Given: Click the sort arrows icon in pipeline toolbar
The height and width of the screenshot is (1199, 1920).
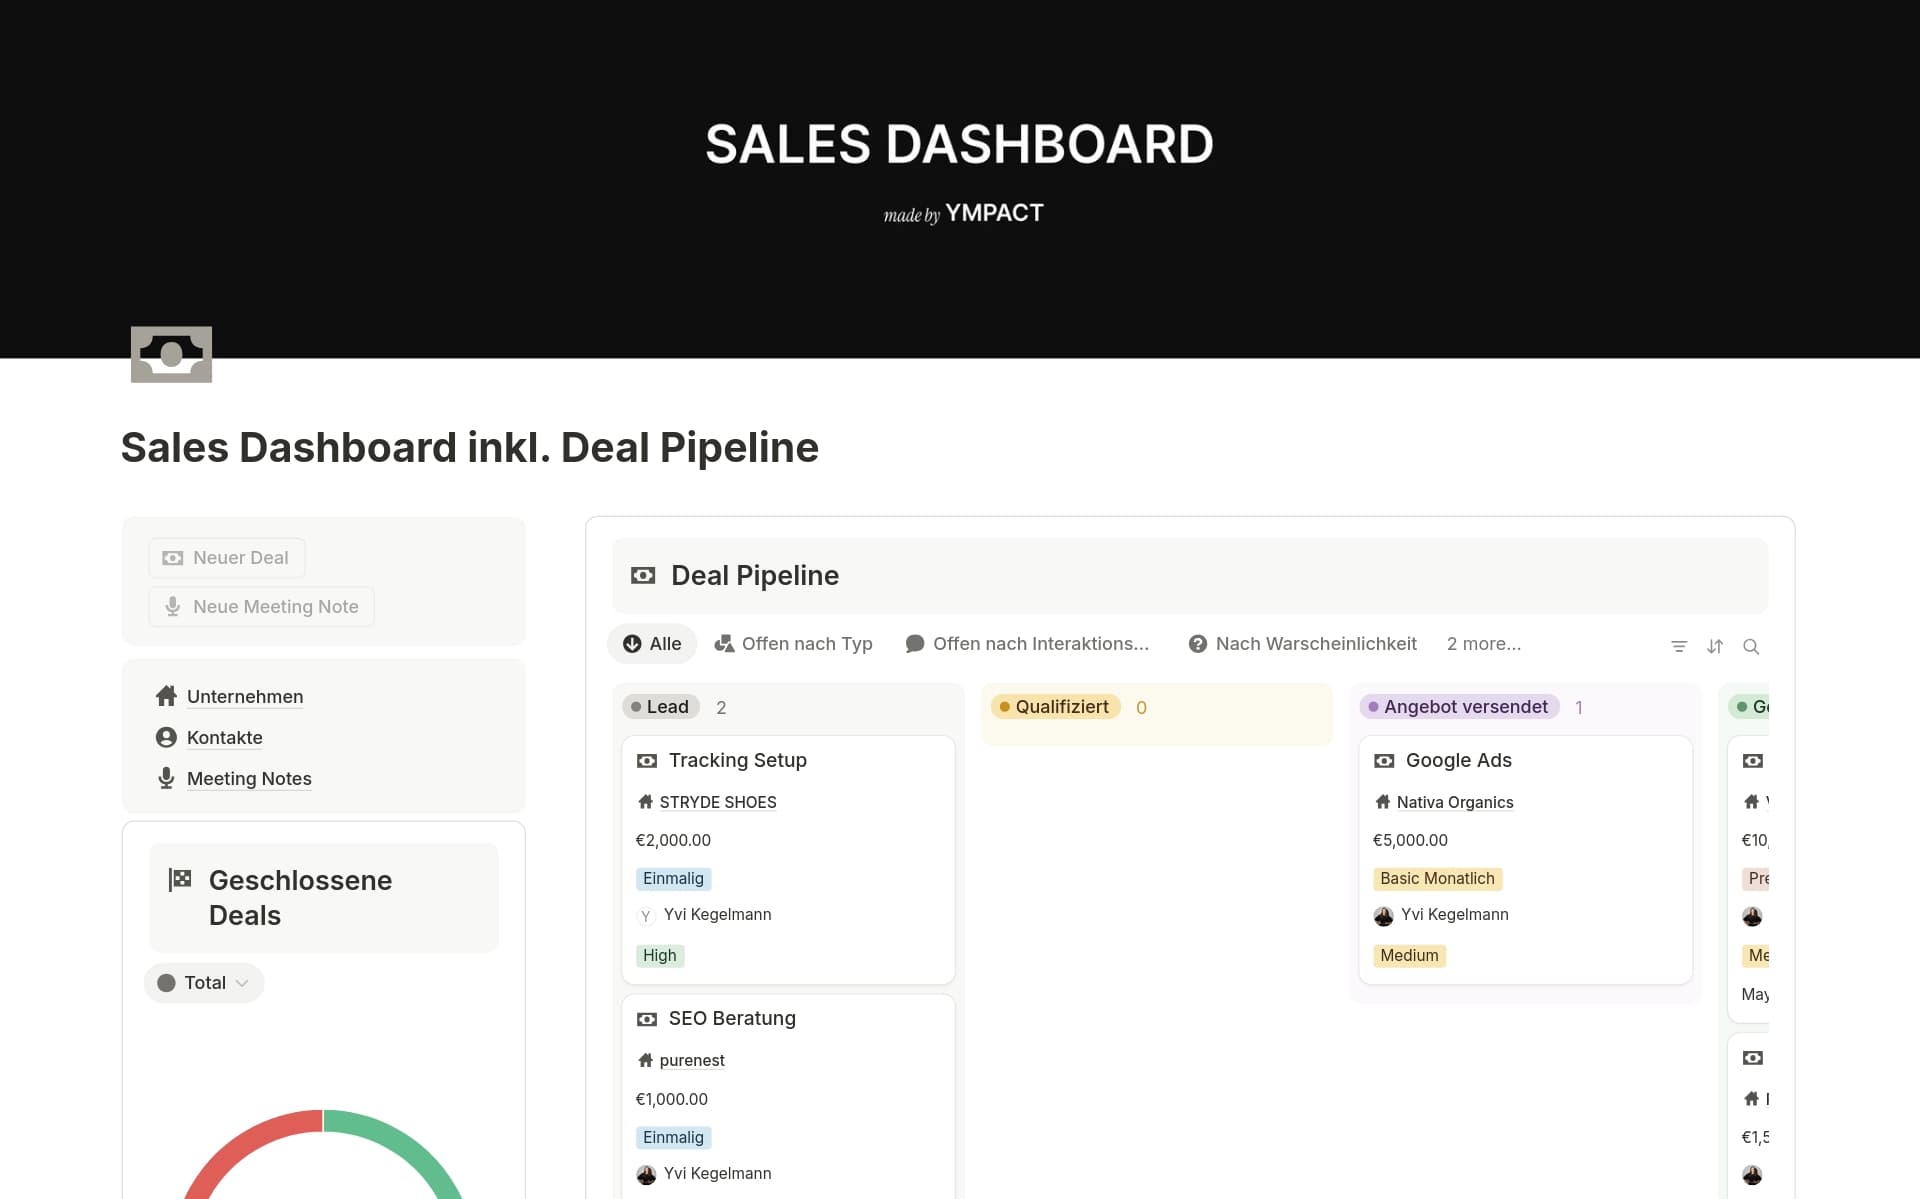Looking at the screenshot, I should click(1715, 647).
